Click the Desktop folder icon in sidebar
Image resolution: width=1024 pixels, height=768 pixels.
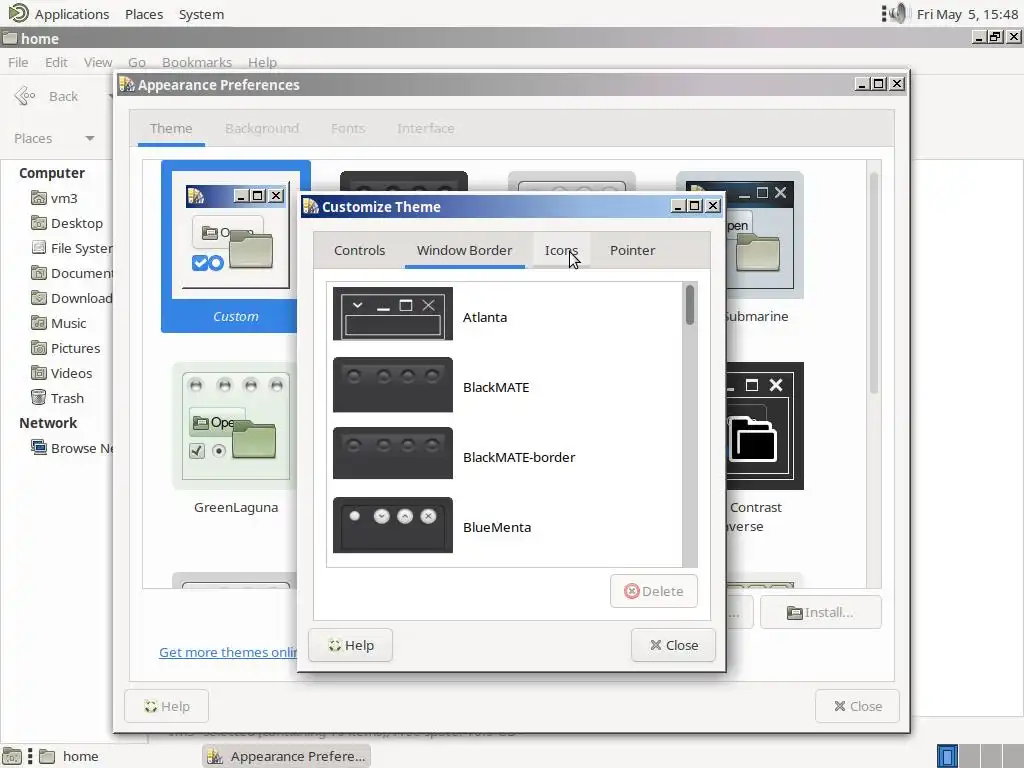[39, 223]
